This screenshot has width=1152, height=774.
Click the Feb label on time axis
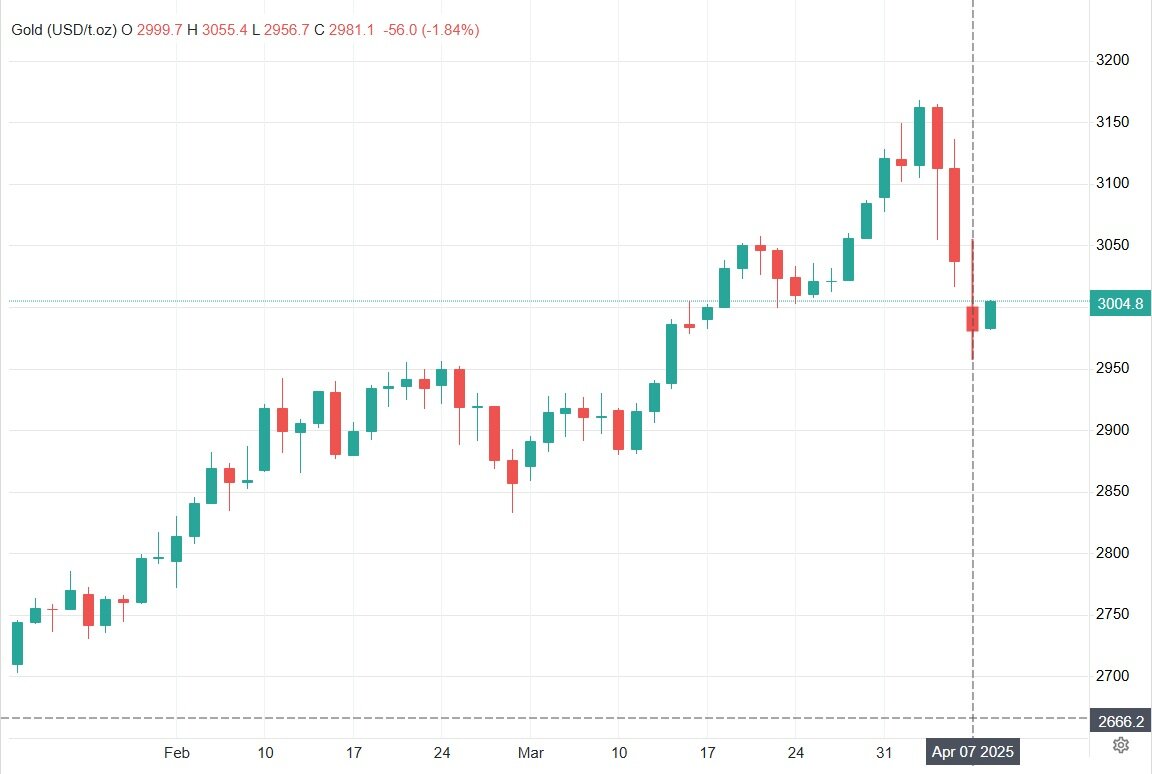tap(176, 753)
